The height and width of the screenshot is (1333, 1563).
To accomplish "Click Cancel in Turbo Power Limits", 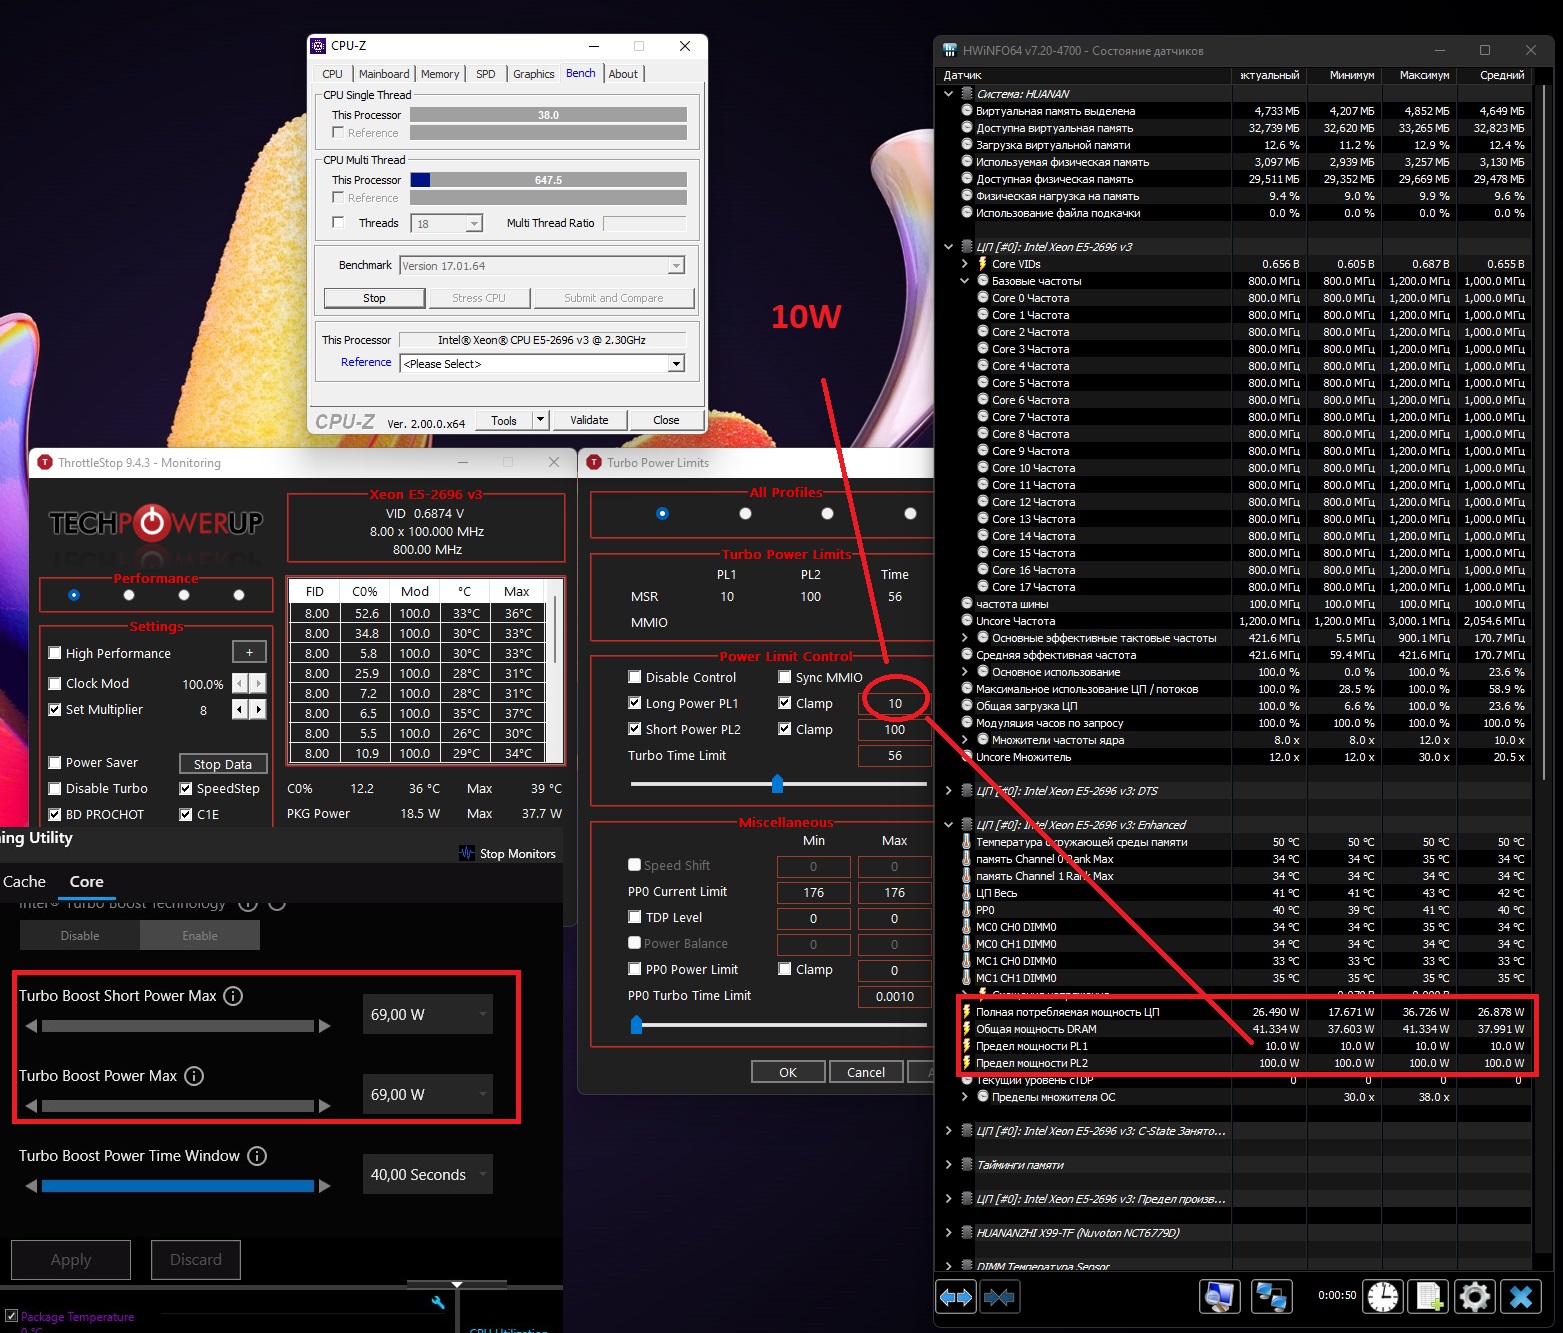I will click(866, 1072).
